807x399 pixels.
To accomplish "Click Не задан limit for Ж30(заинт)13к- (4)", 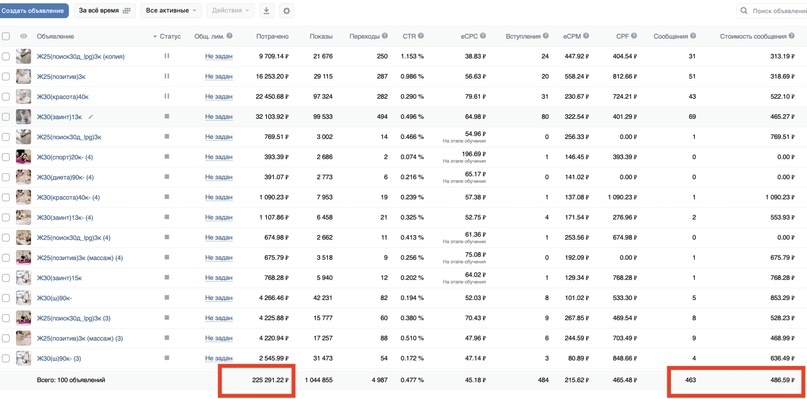I will 219,217.
